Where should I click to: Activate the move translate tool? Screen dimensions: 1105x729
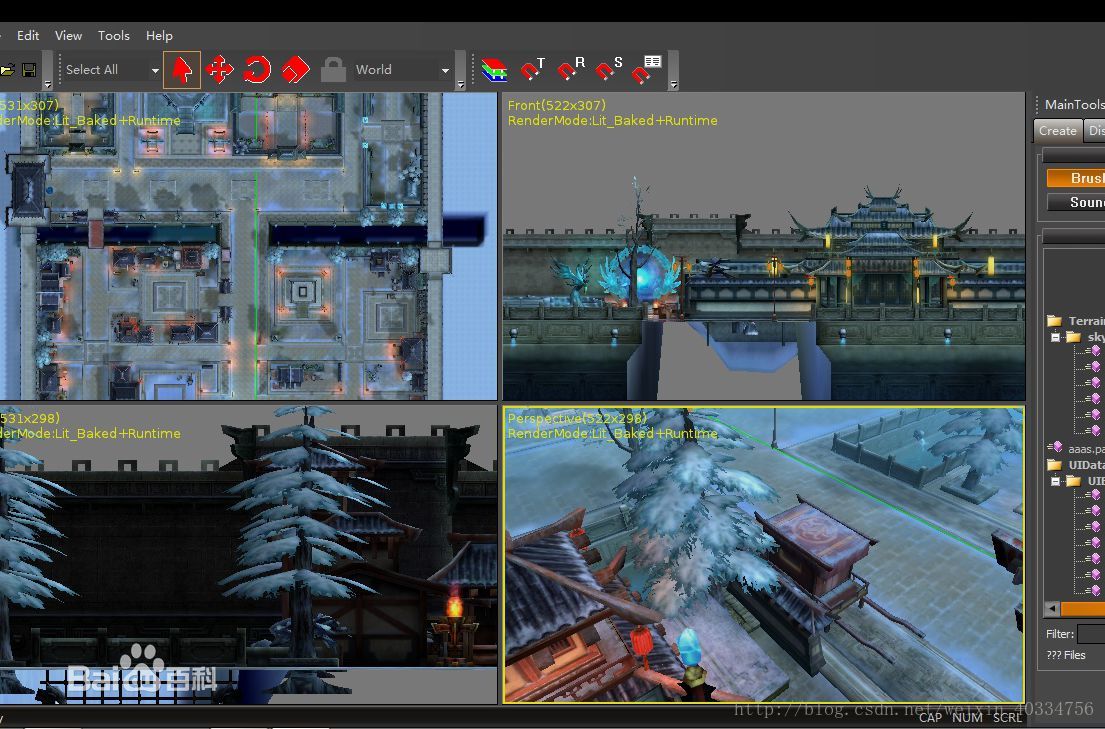219,70
